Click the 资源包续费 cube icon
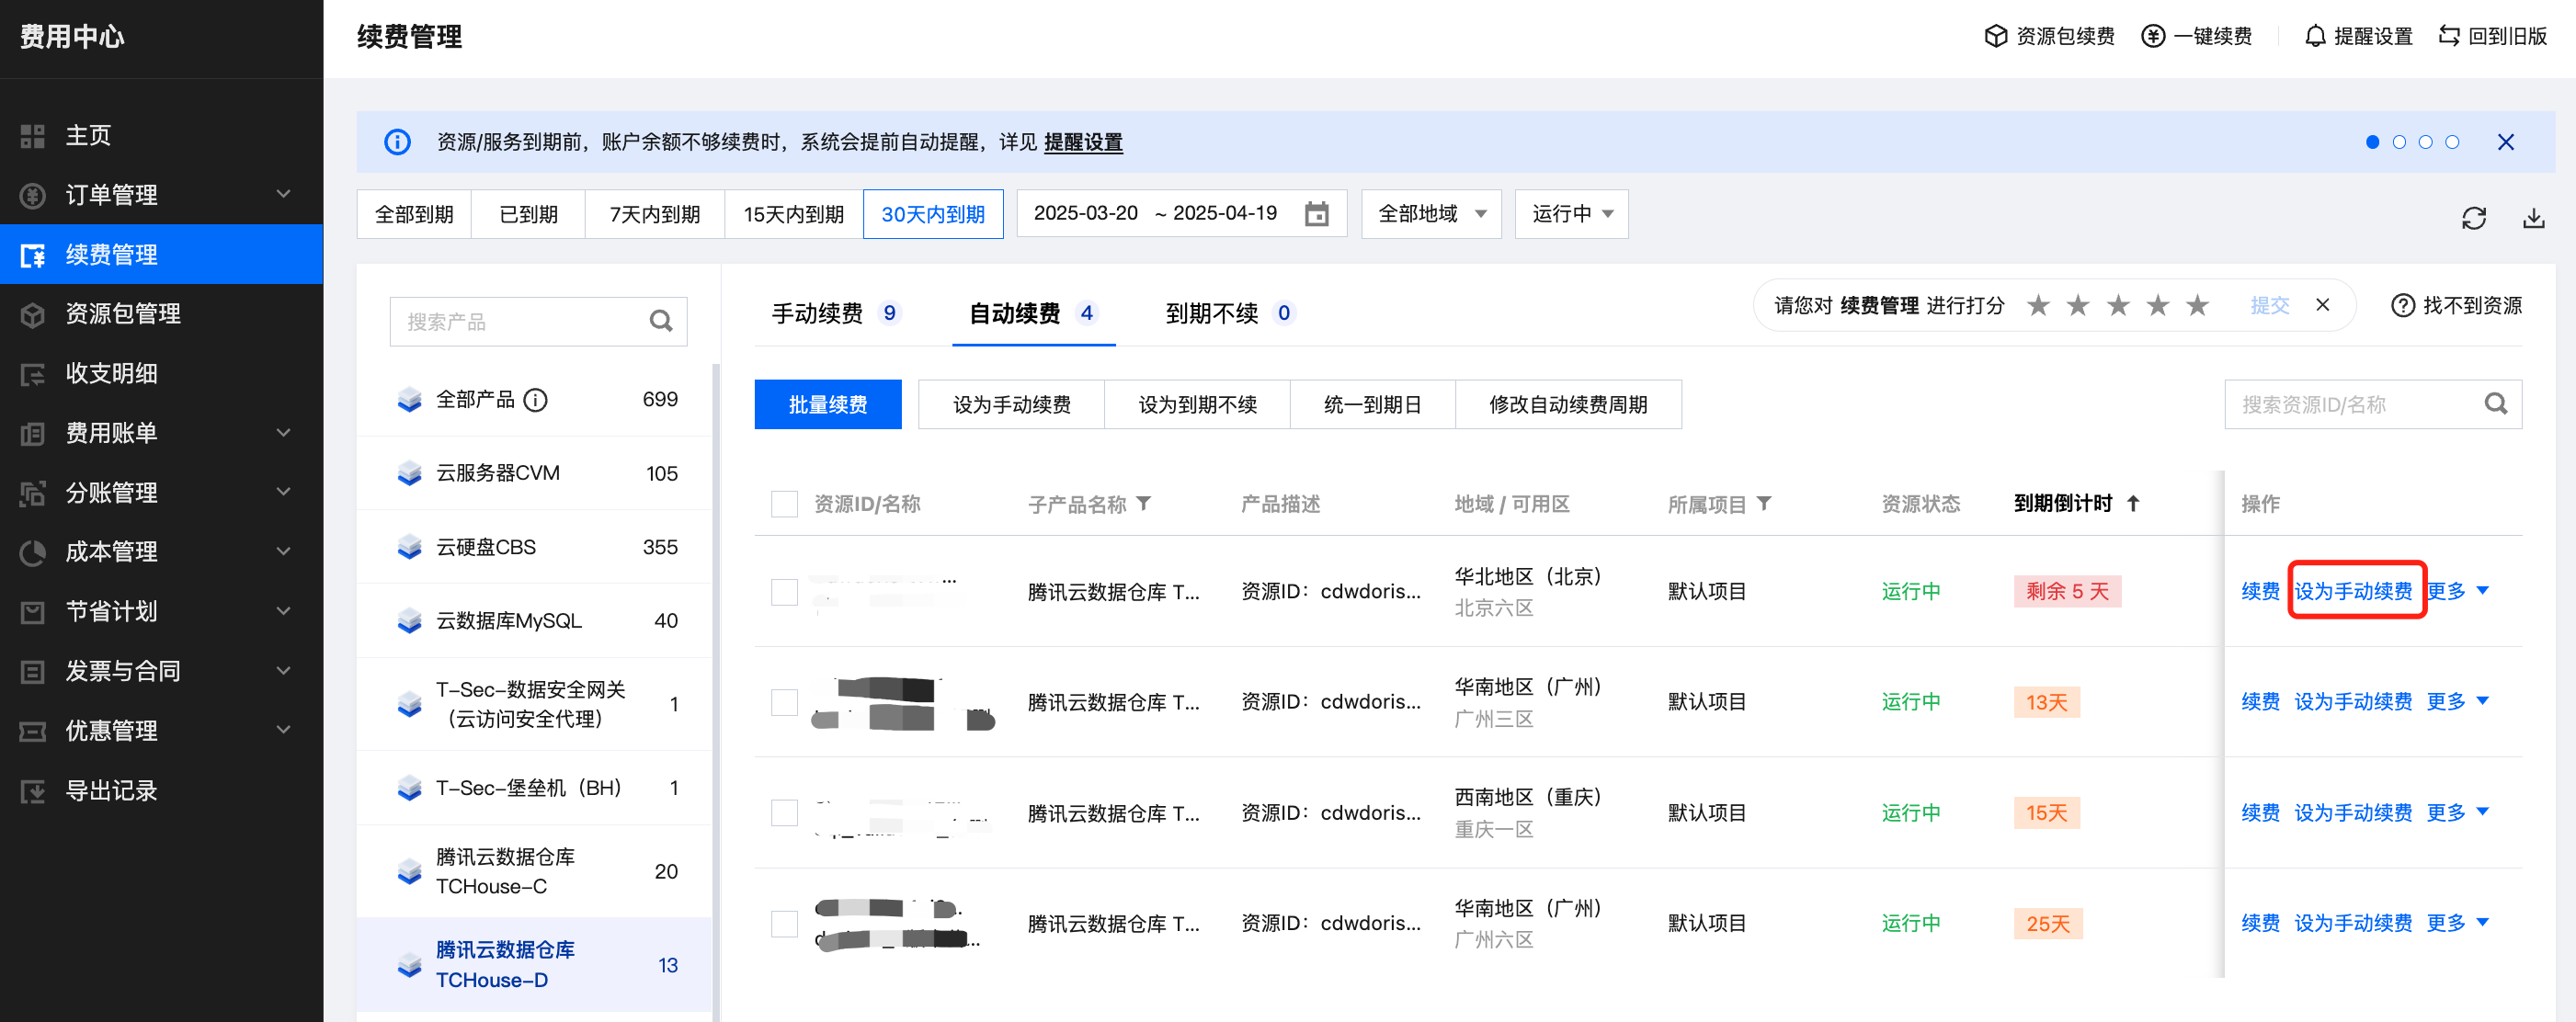2576x1022 pixels. tap(1995, 36)
